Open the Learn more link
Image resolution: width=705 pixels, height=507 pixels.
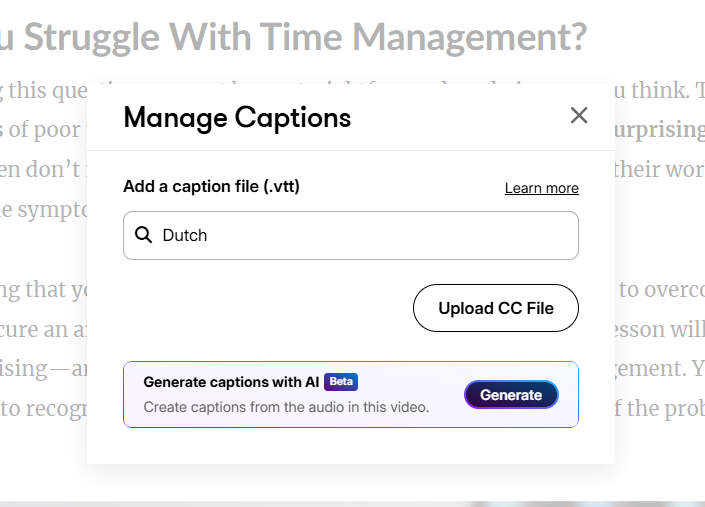(541, 188)
